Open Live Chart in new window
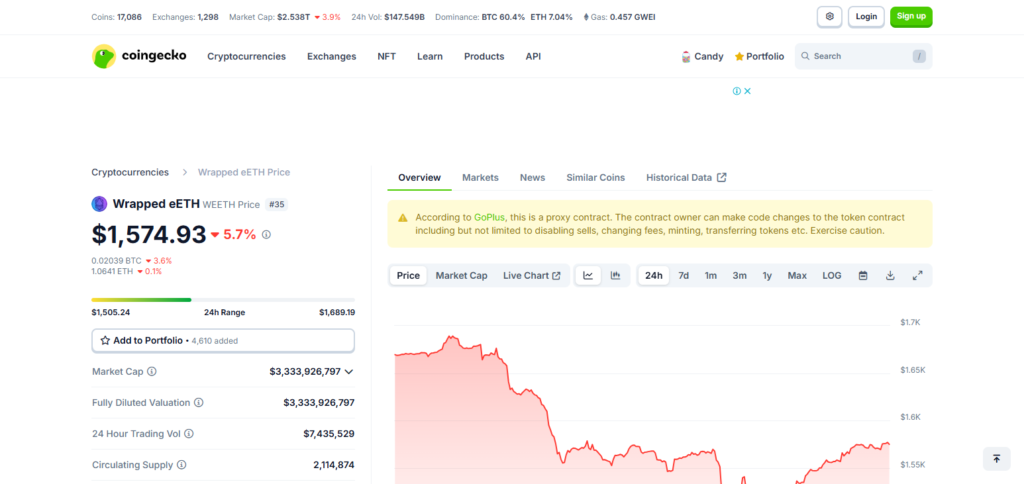1024x484 pixels. tap(532, 276)
